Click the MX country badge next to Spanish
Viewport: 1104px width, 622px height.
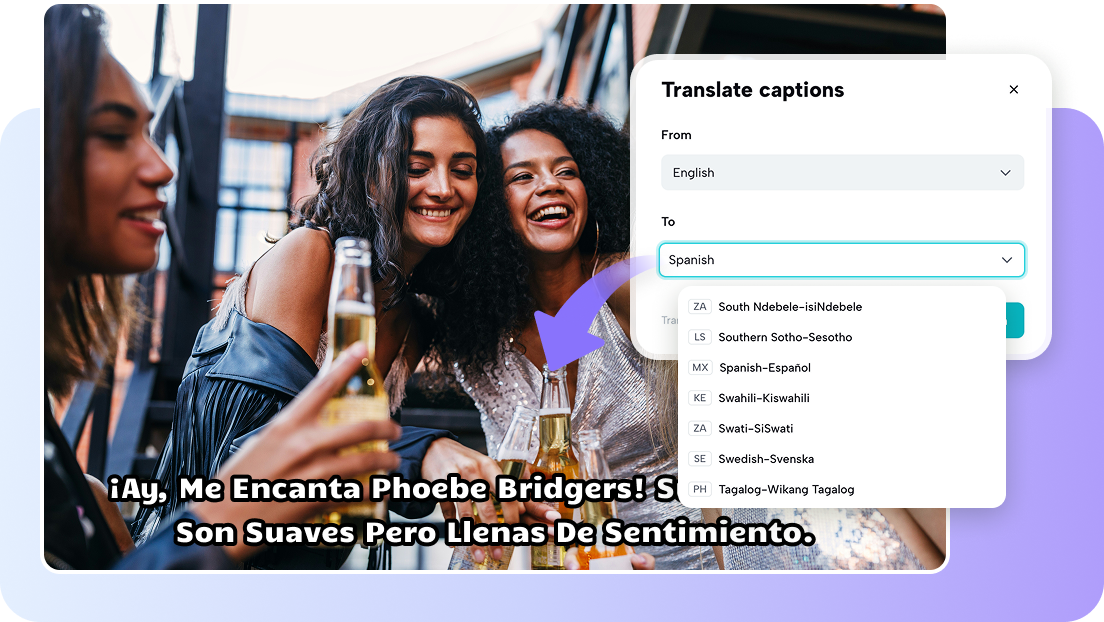click(700, 367)
